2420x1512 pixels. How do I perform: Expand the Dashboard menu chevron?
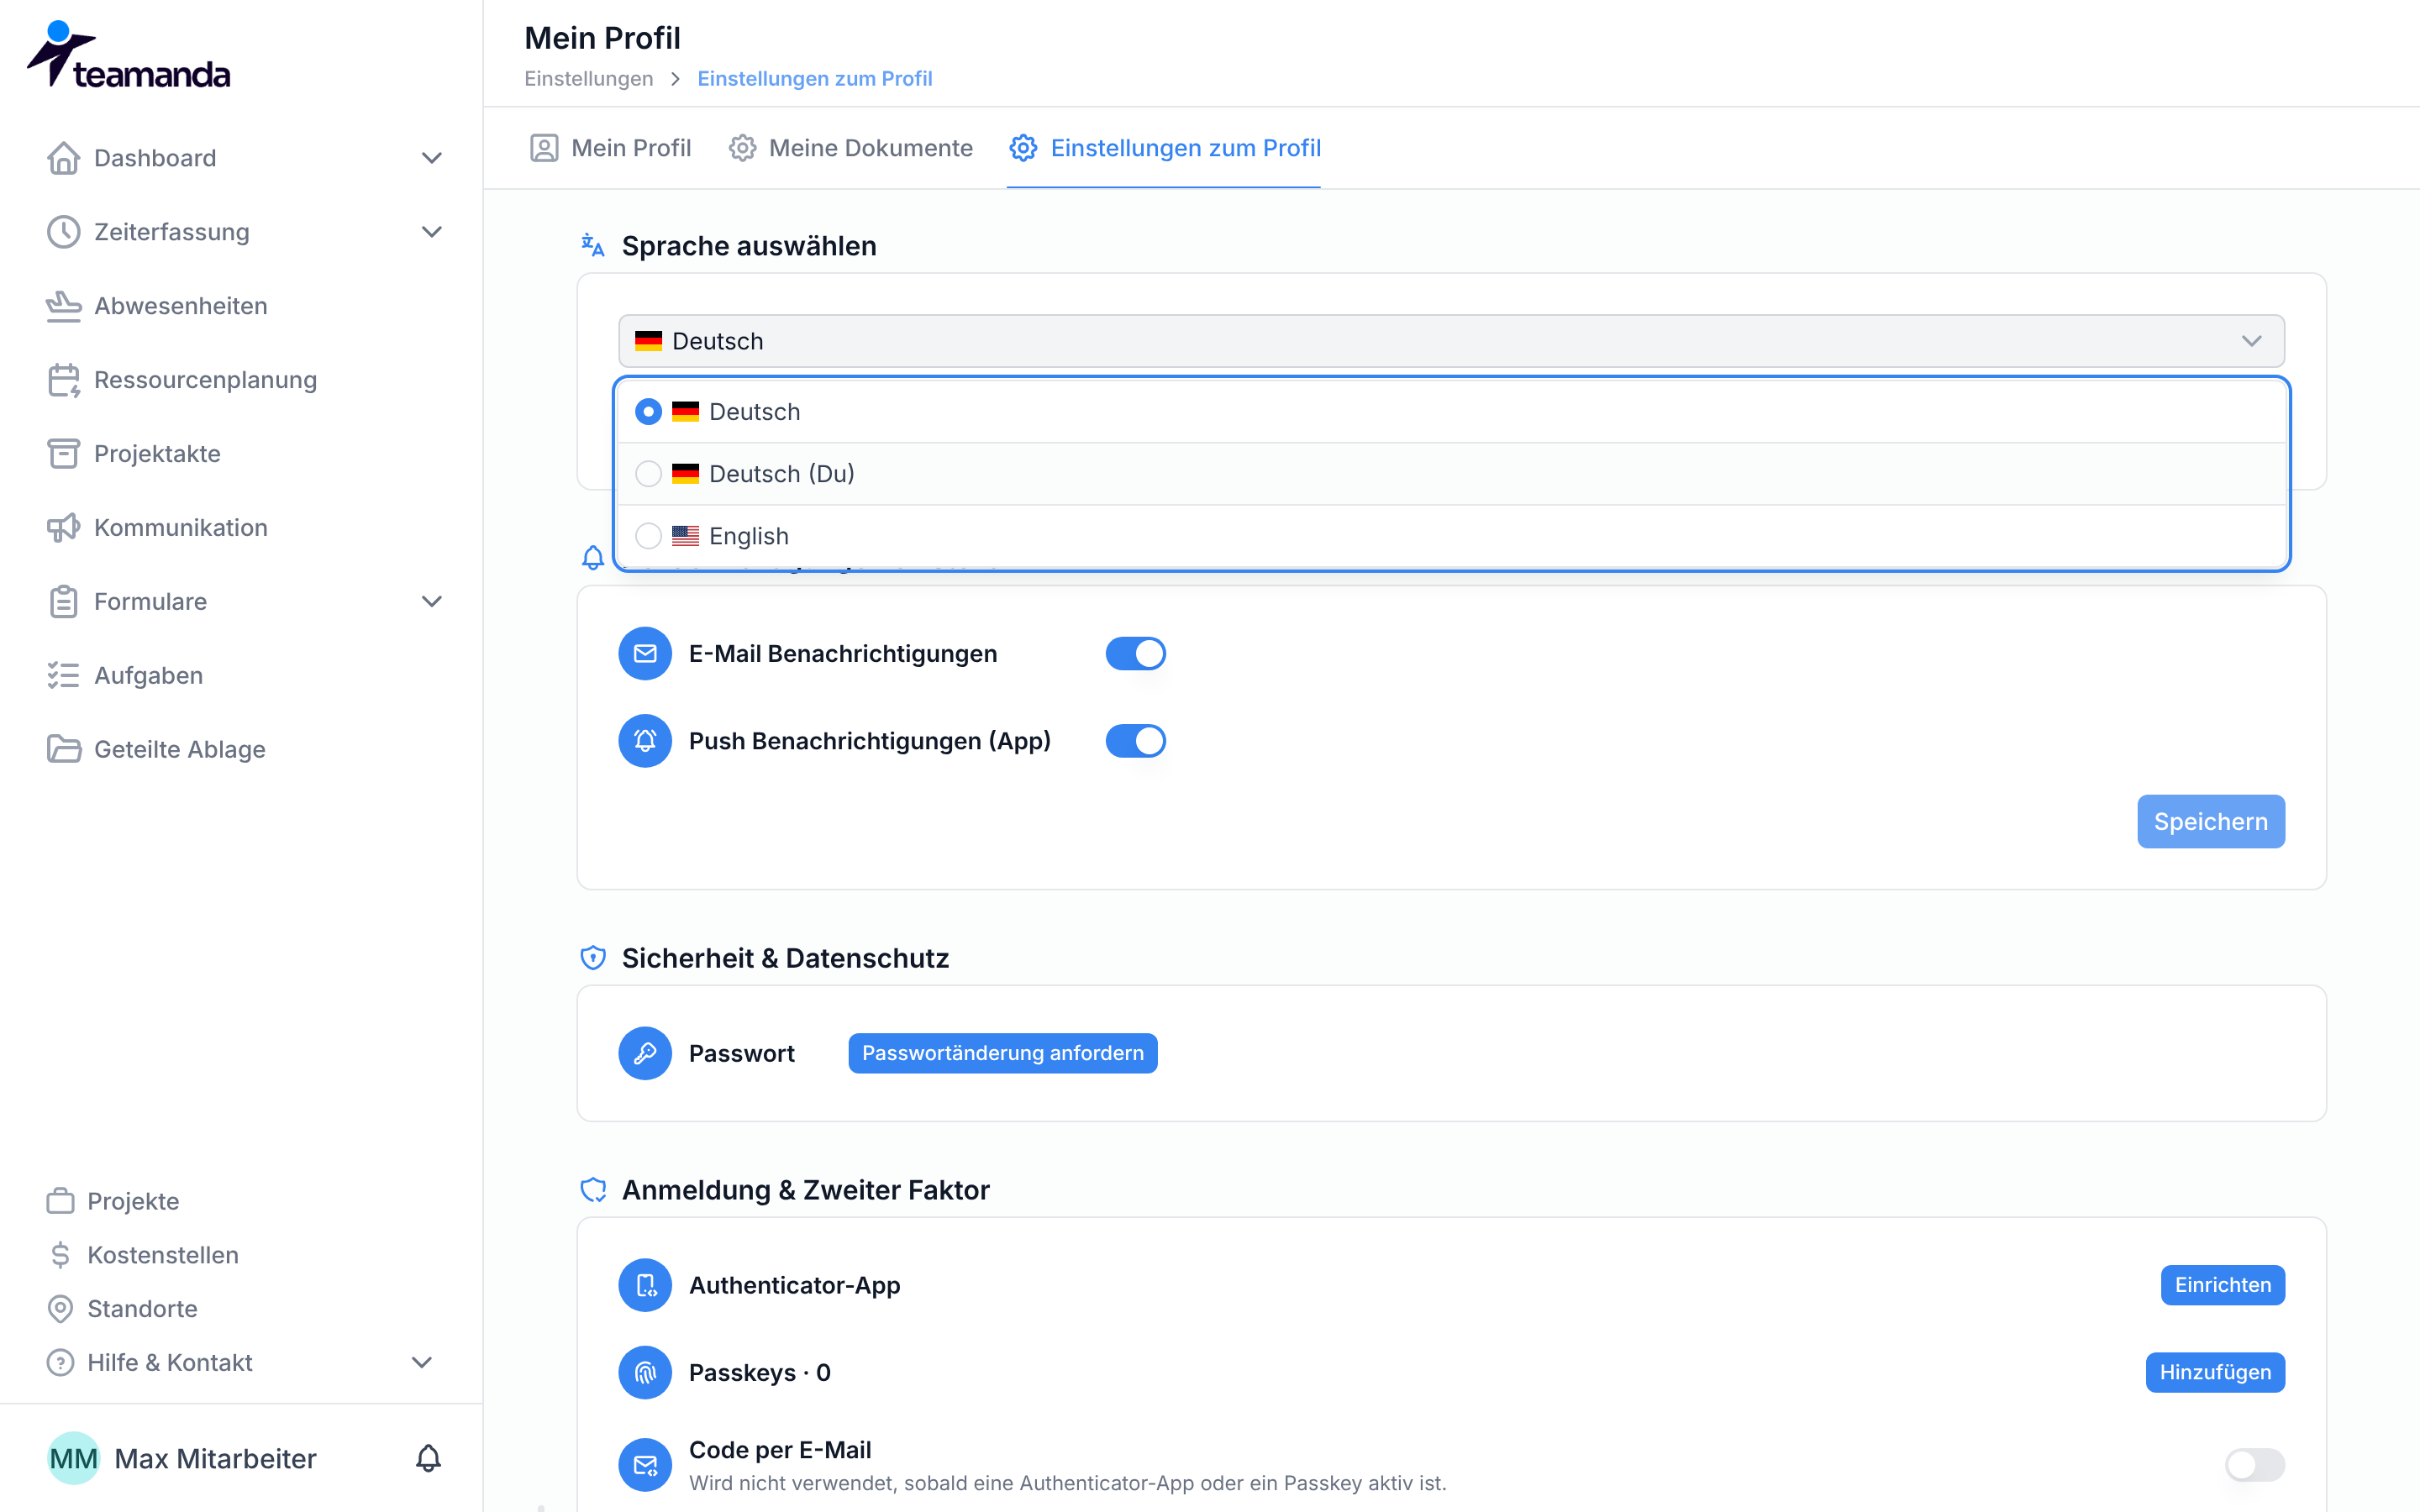point(431,158)
